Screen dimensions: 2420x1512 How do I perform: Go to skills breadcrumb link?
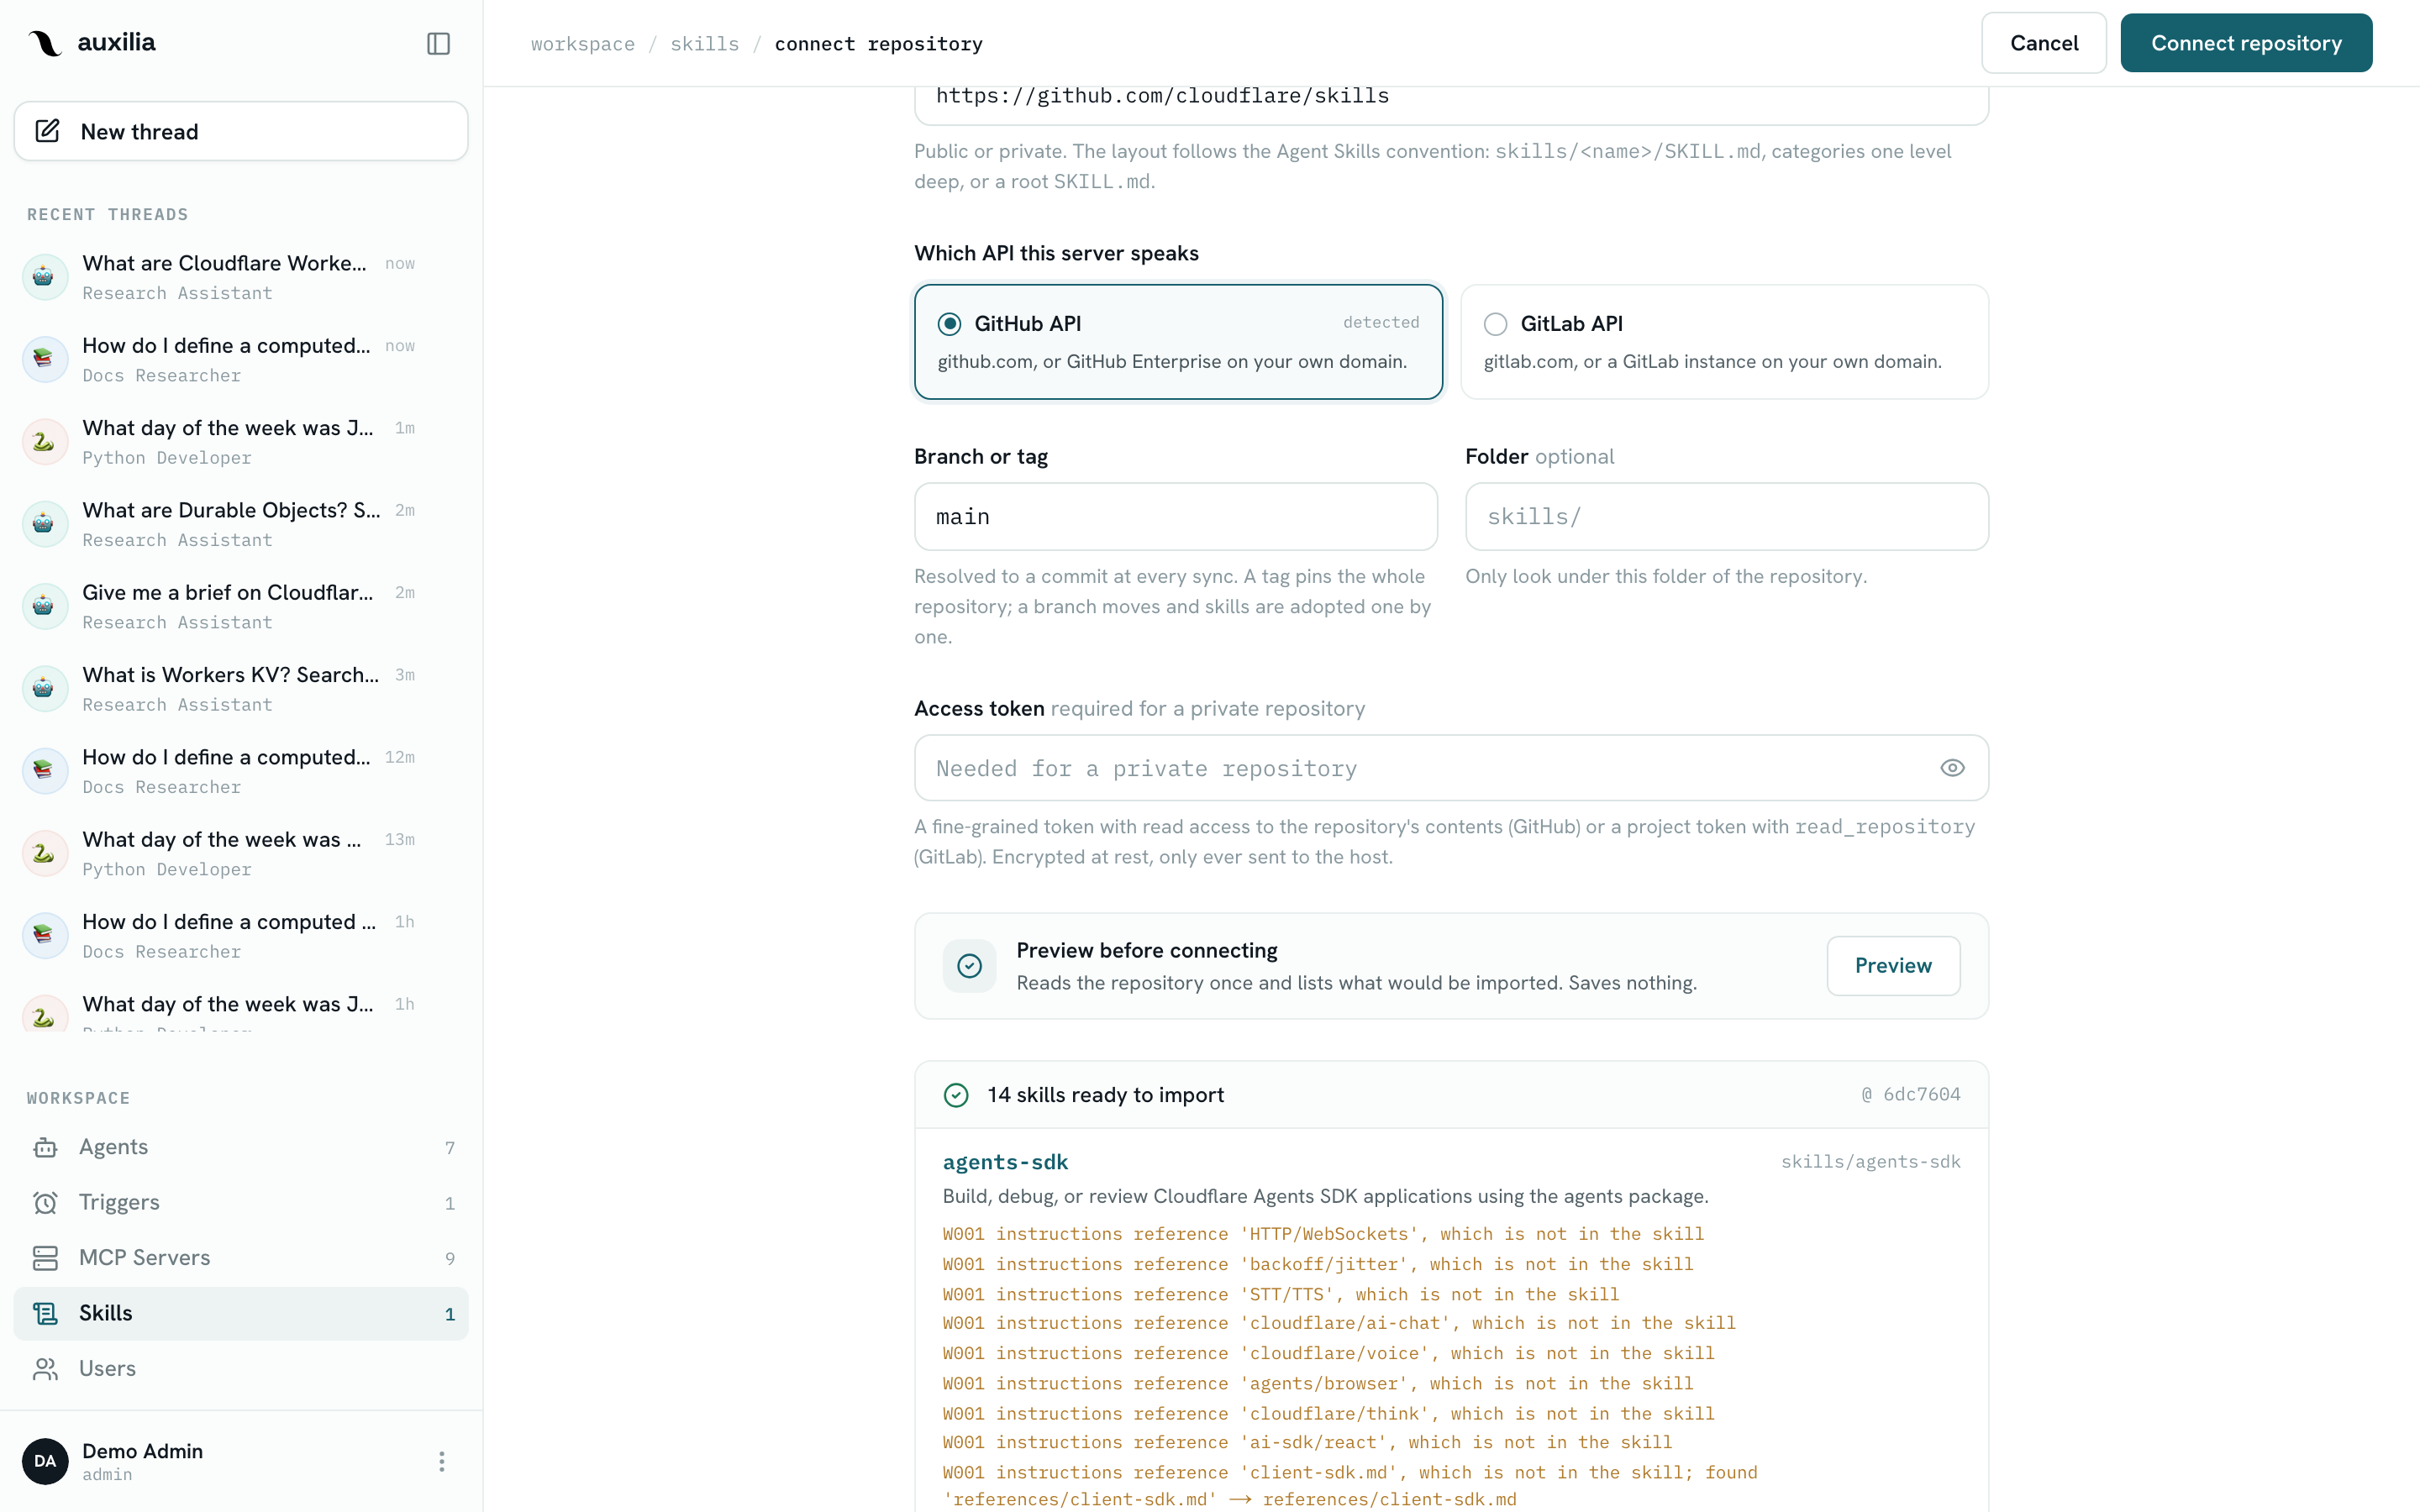(704, 44)
